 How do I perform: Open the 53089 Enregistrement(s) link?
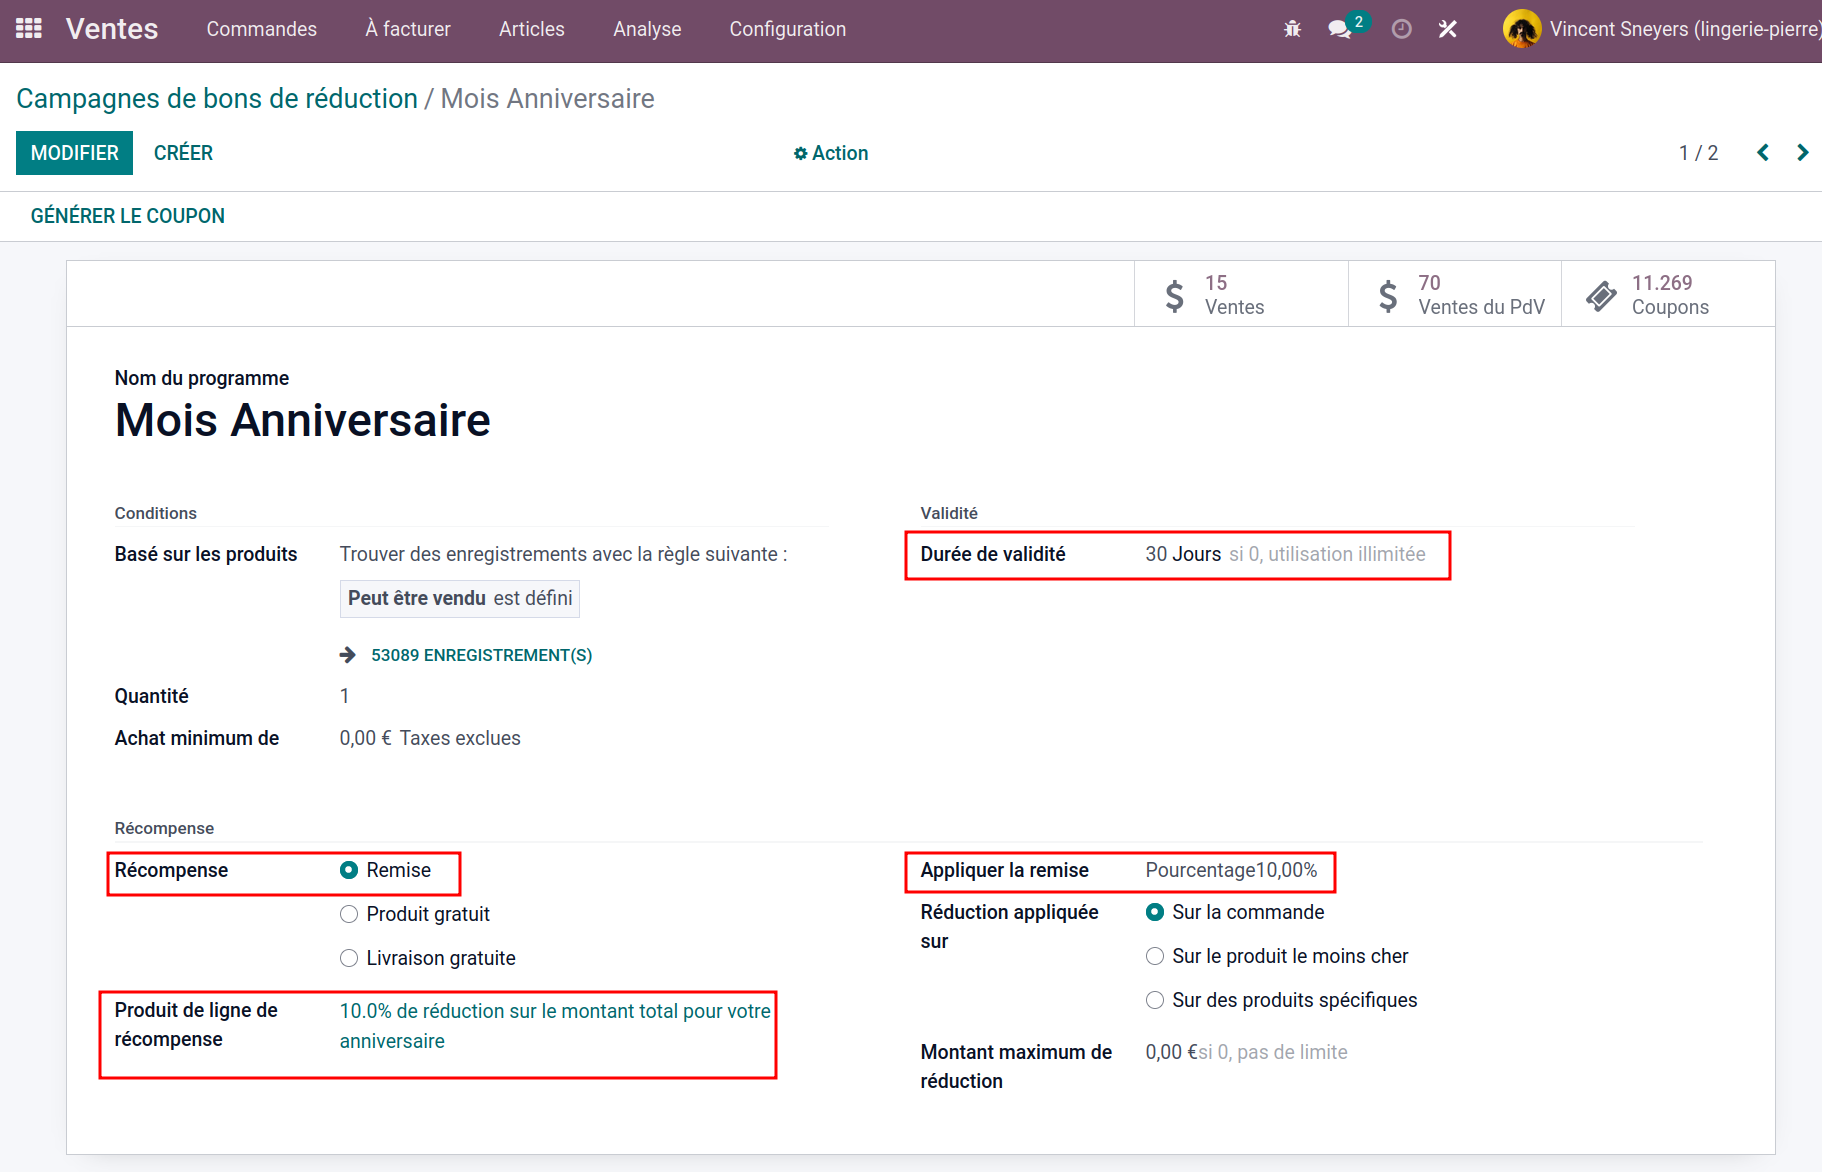pyautogui.click(x=481, y=655)
